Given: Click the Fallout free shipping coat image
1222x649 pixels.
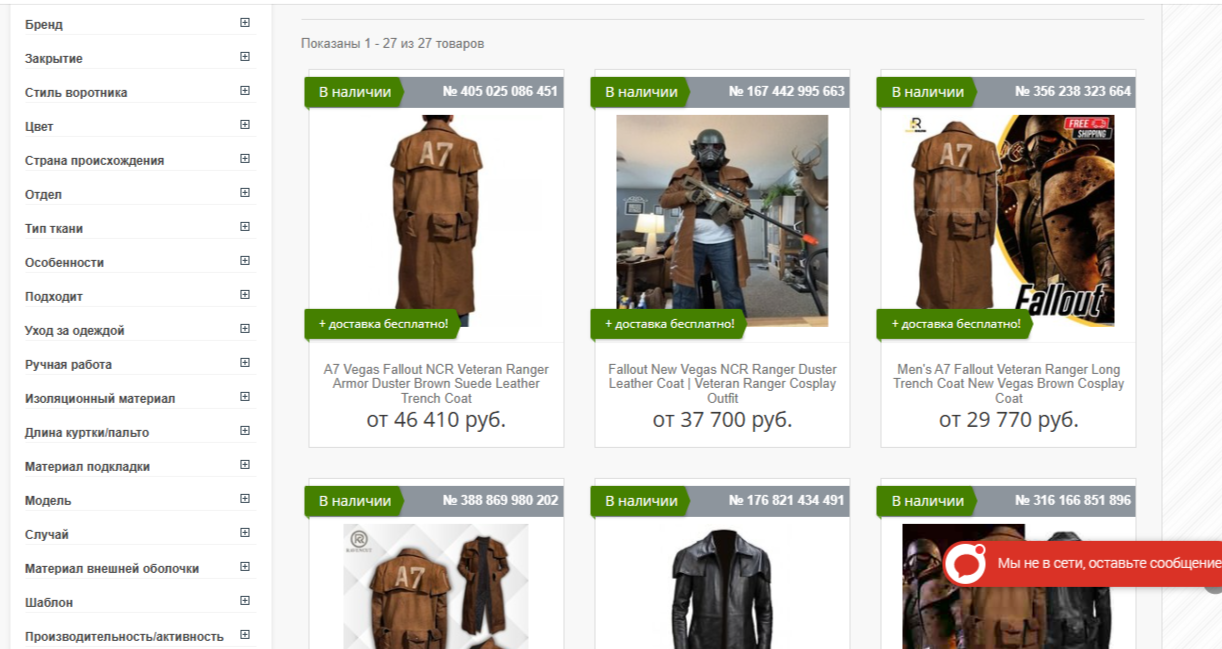Looking at the screenshot, I should pyautogui.click(x=1008, y=221).
